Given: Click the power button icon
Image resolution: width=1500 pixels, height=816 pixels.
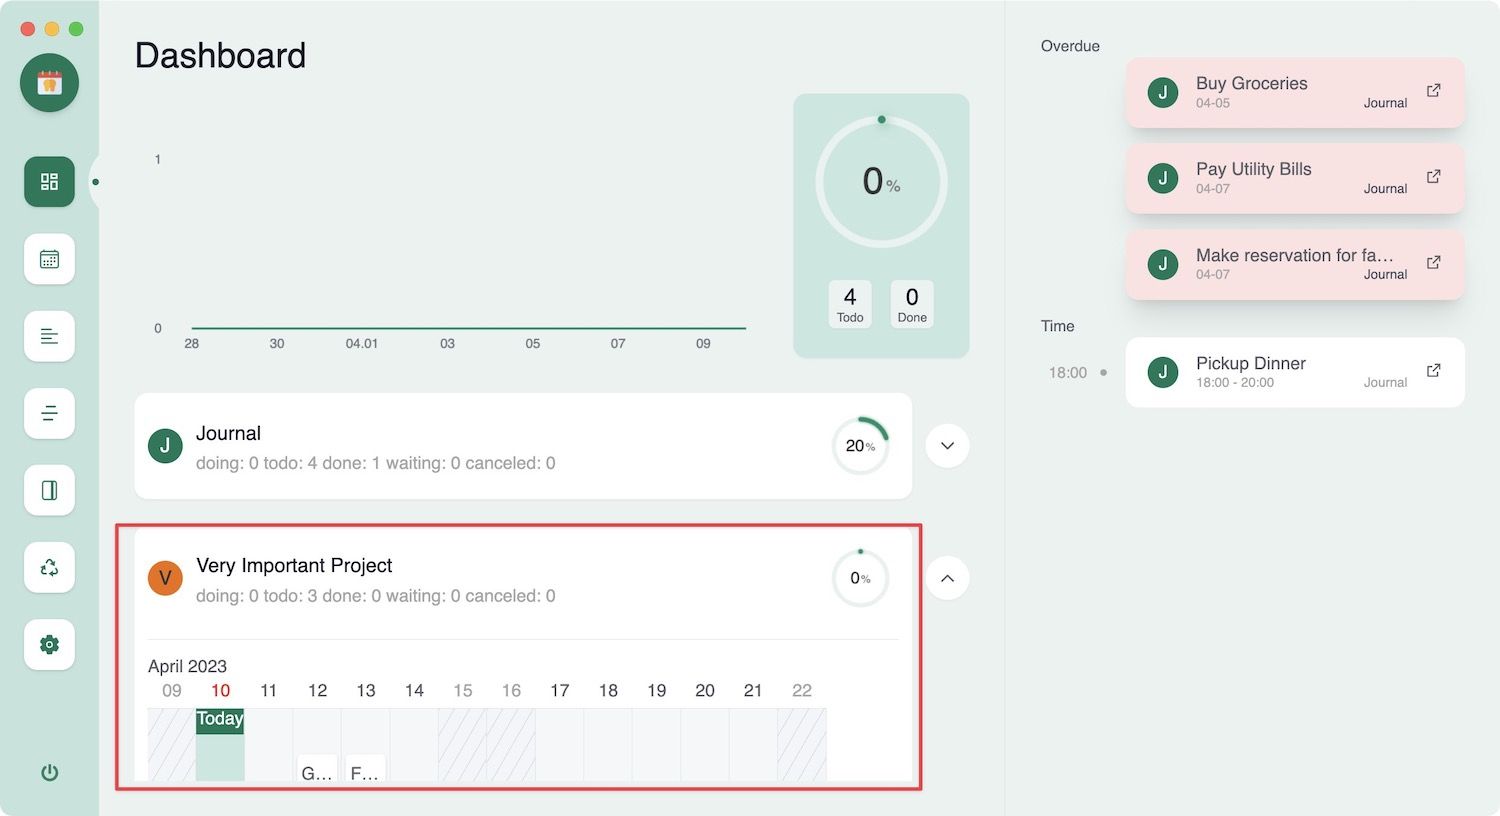Looking at the screenshot, I should (x=49, y=772).
